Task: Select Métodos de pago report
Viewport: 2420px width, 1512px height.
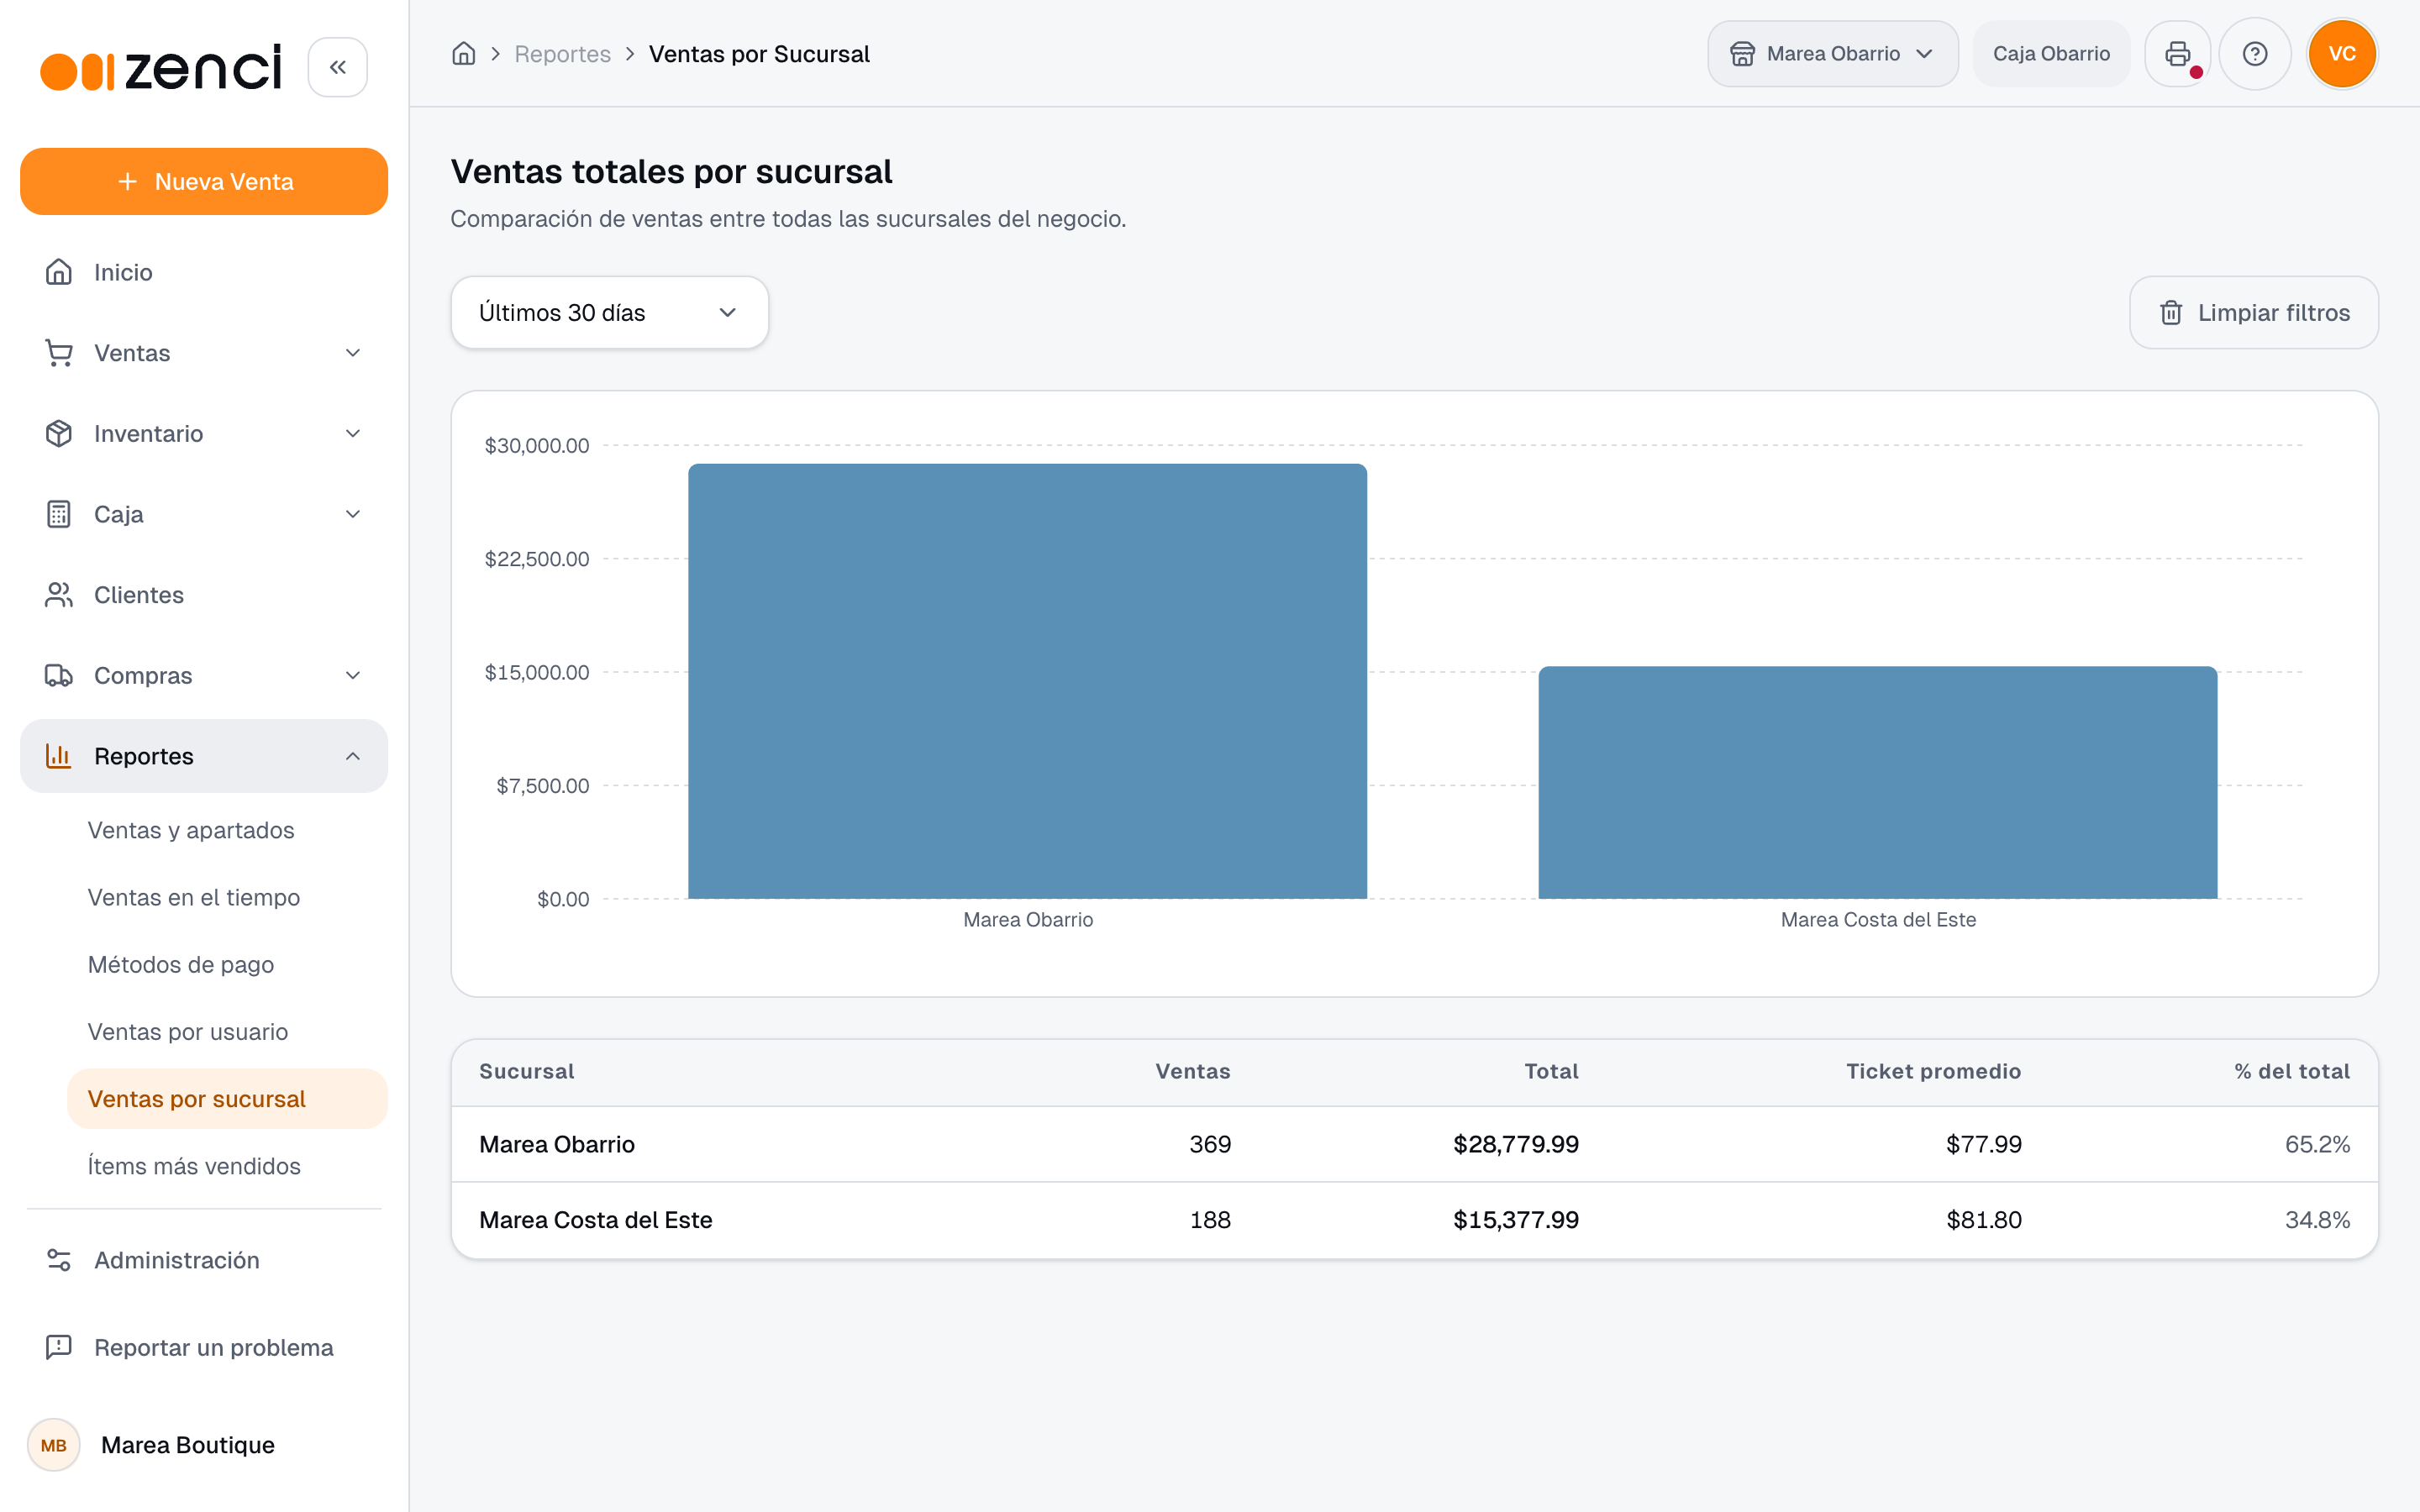Action: click(x=181, y=964)
